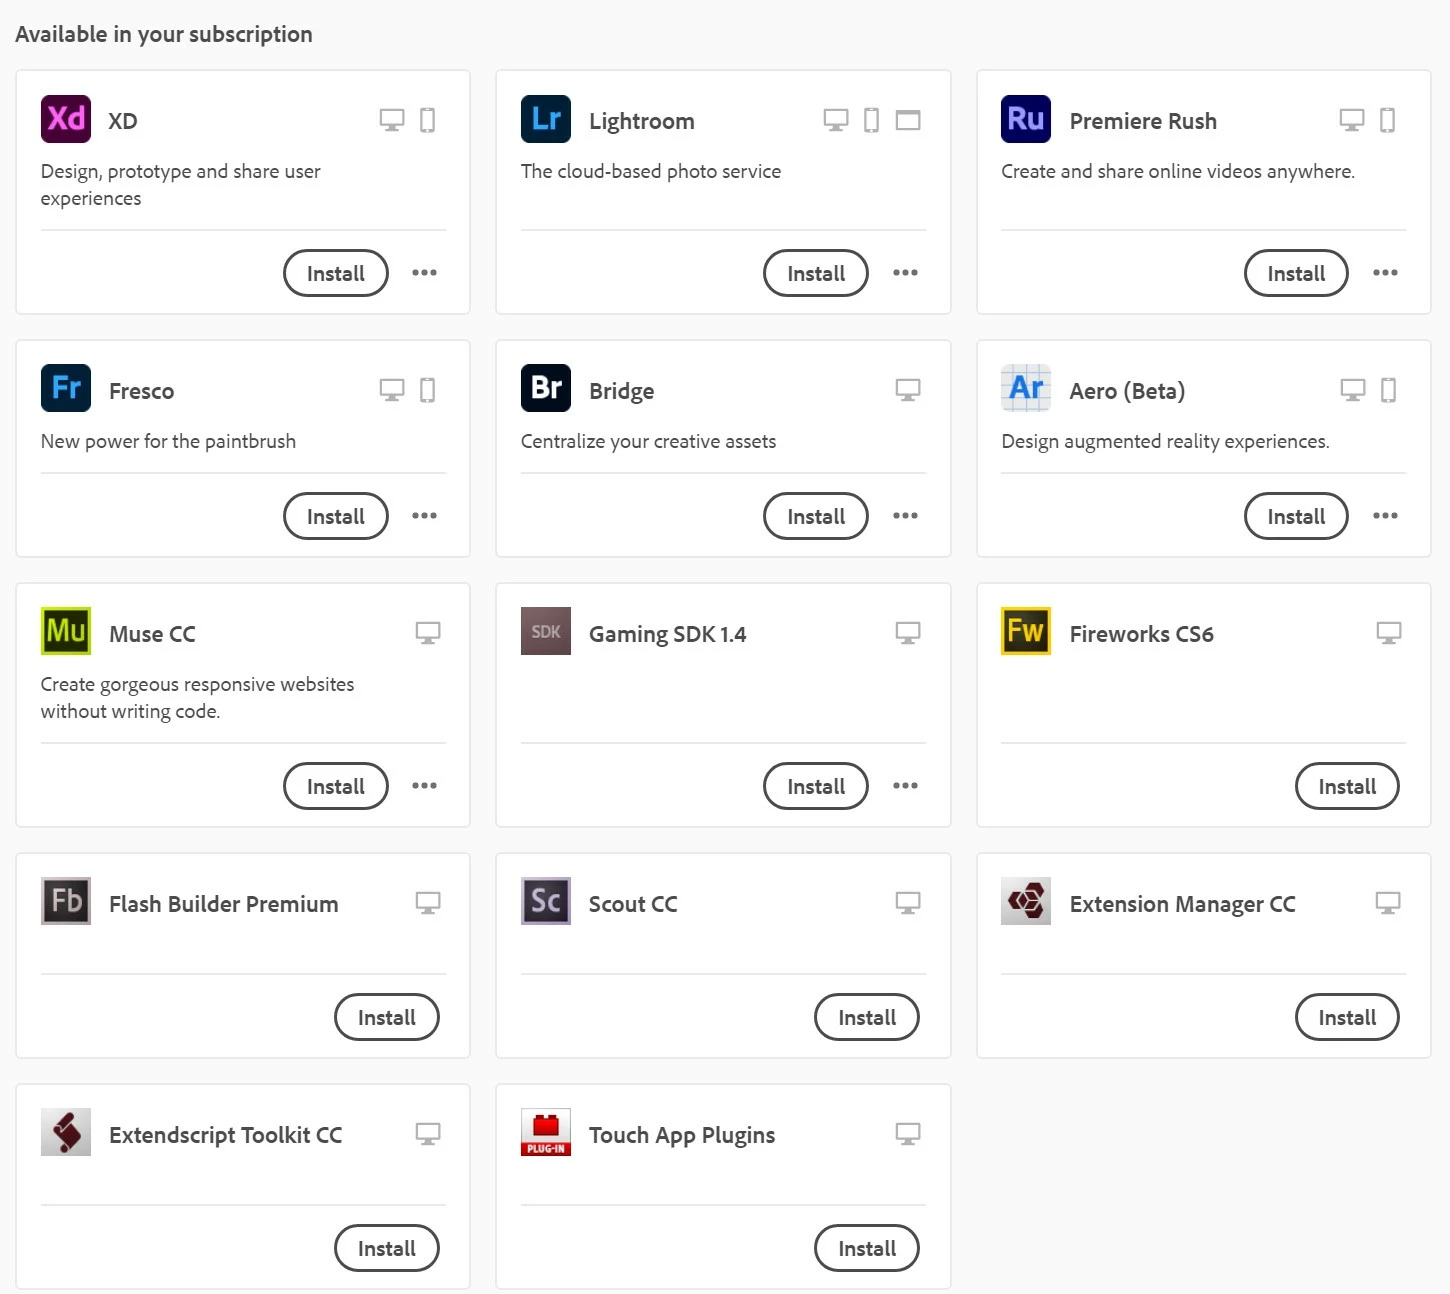Click the Lightroom Lr app icon
Viewport: 1450px width, 1294px height.
click(546, 119)
